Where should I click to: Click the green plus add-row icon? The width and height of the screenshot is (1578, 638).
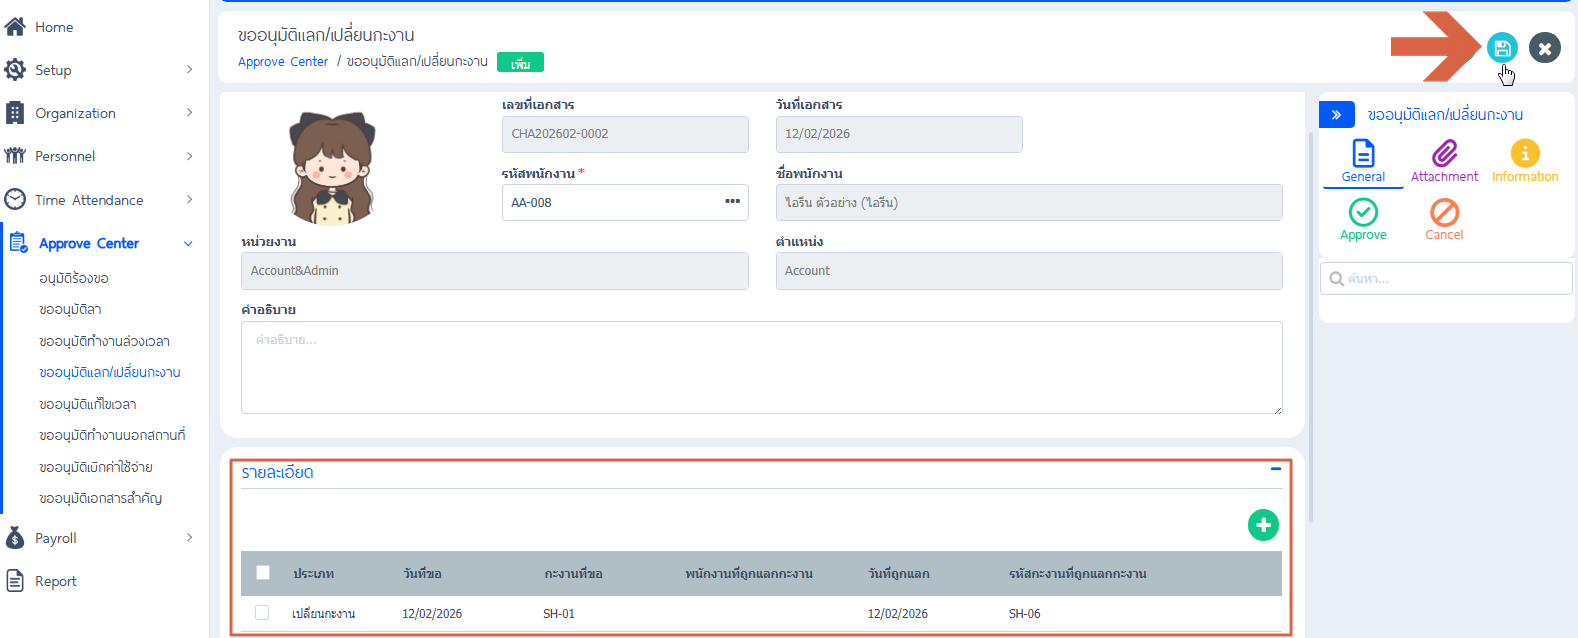[1263, 525]
